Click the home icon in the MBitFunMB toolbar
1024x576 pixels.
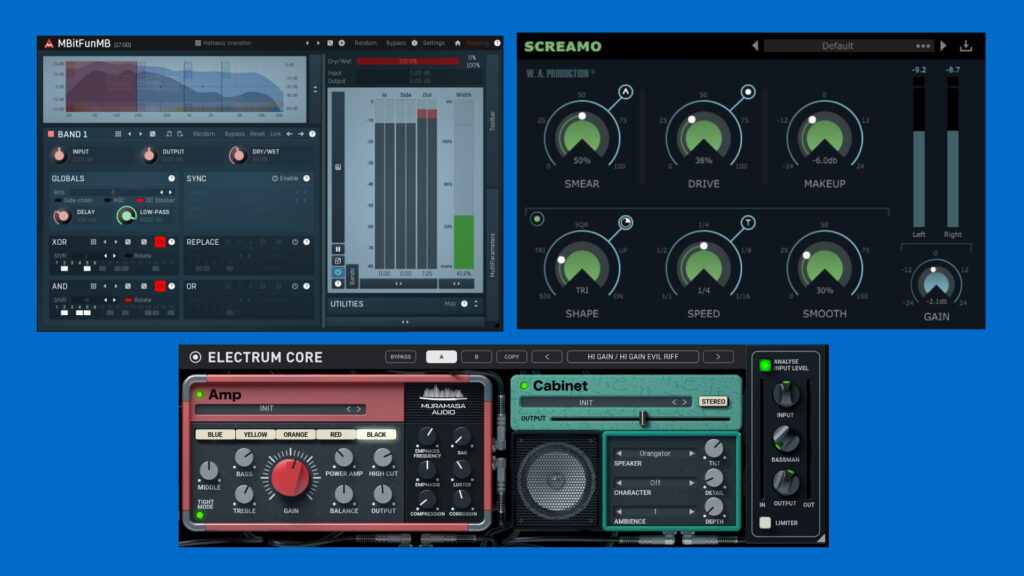[x=458, y=43]
